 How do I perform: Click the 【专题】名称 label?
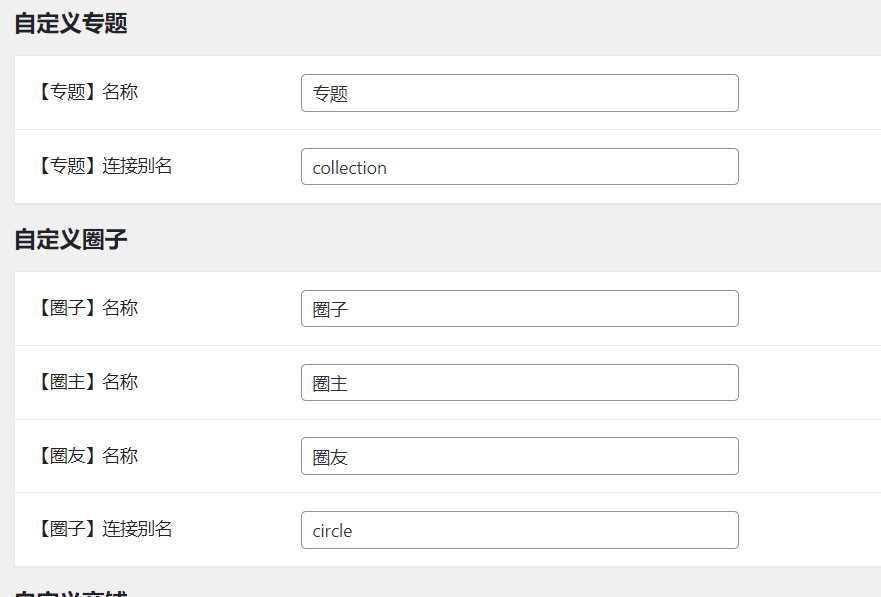(x=88, y=92)
